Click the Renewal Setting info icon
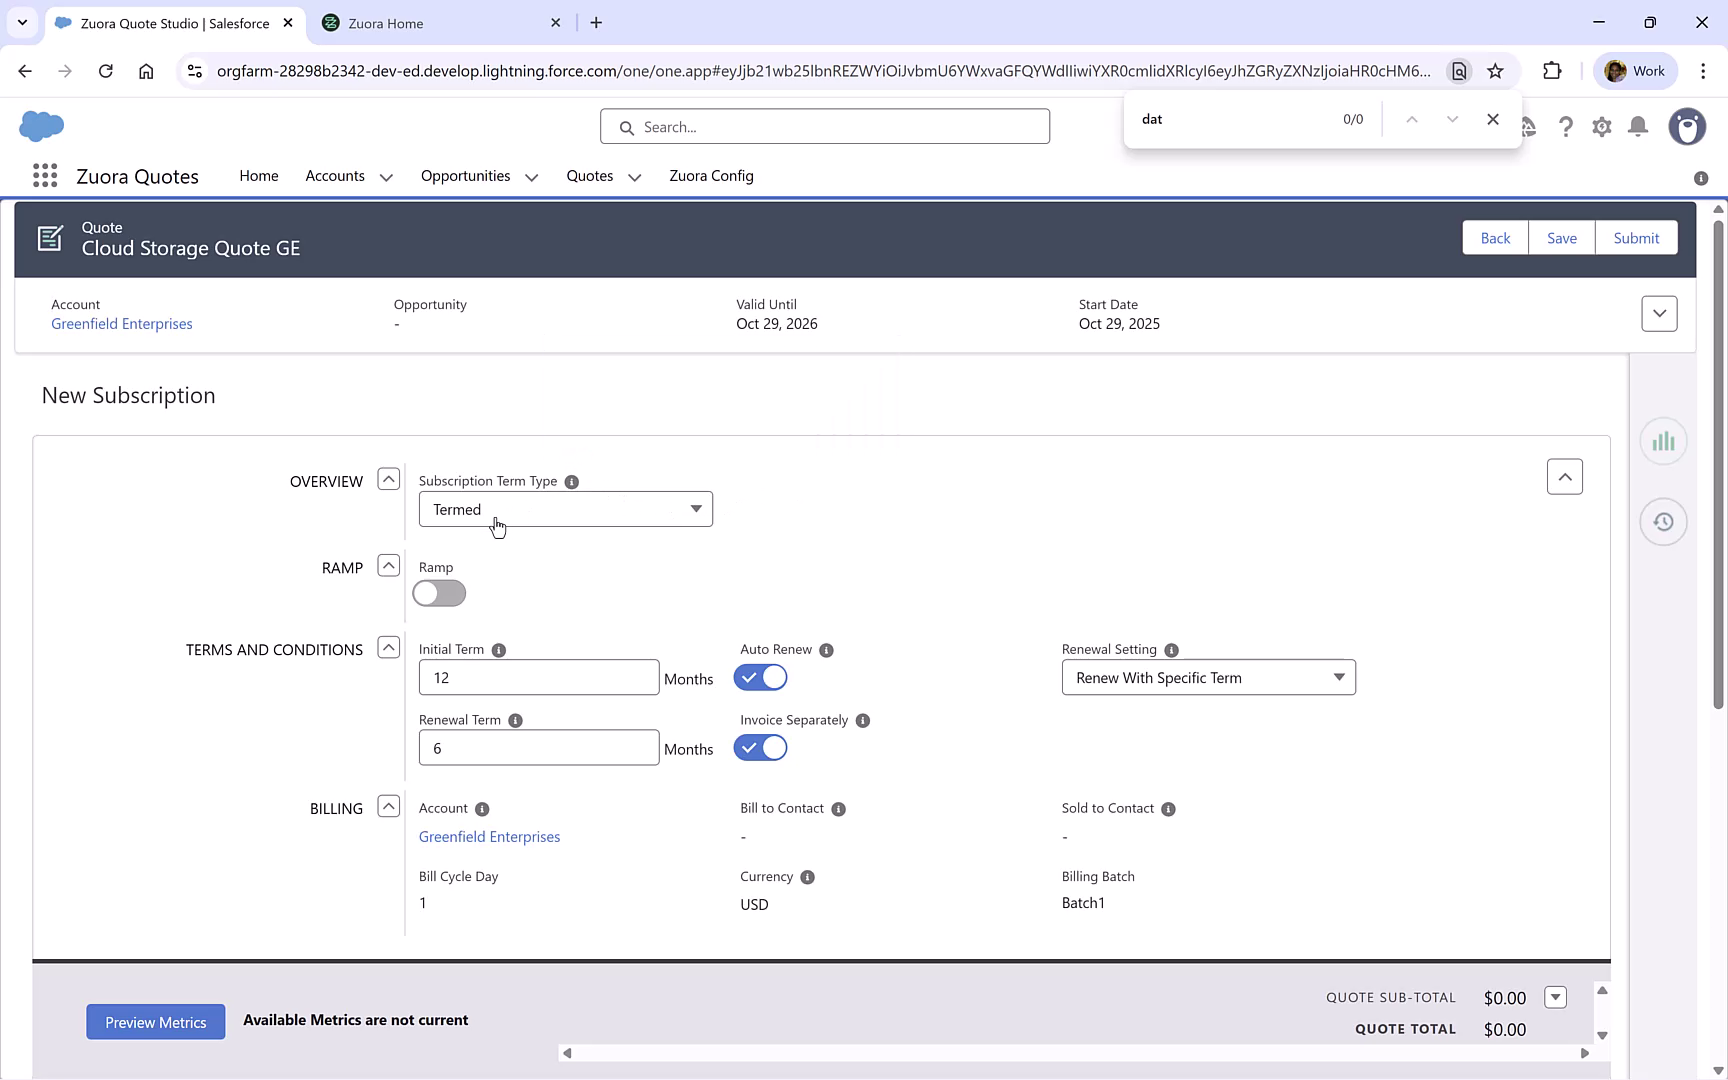The width and height of the screenshot is (1728, 1080). 1170,650
